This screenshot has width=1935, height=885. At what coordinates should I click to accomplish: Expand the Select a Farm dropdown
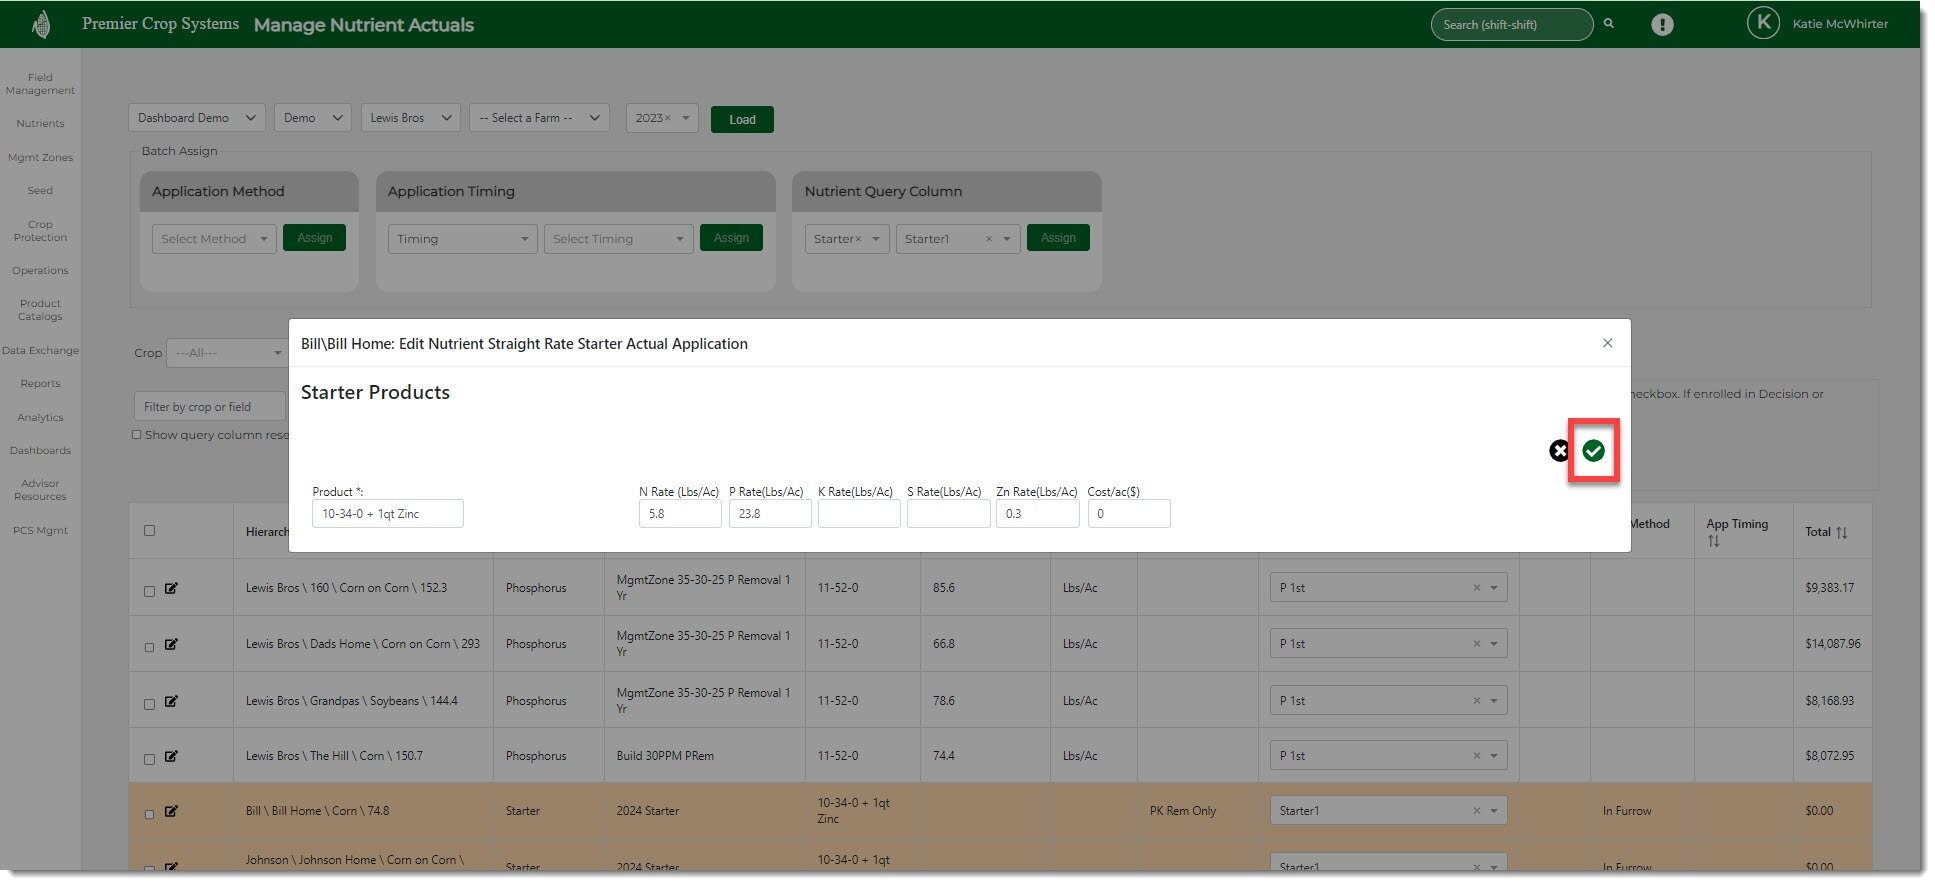tap(538, 118)
